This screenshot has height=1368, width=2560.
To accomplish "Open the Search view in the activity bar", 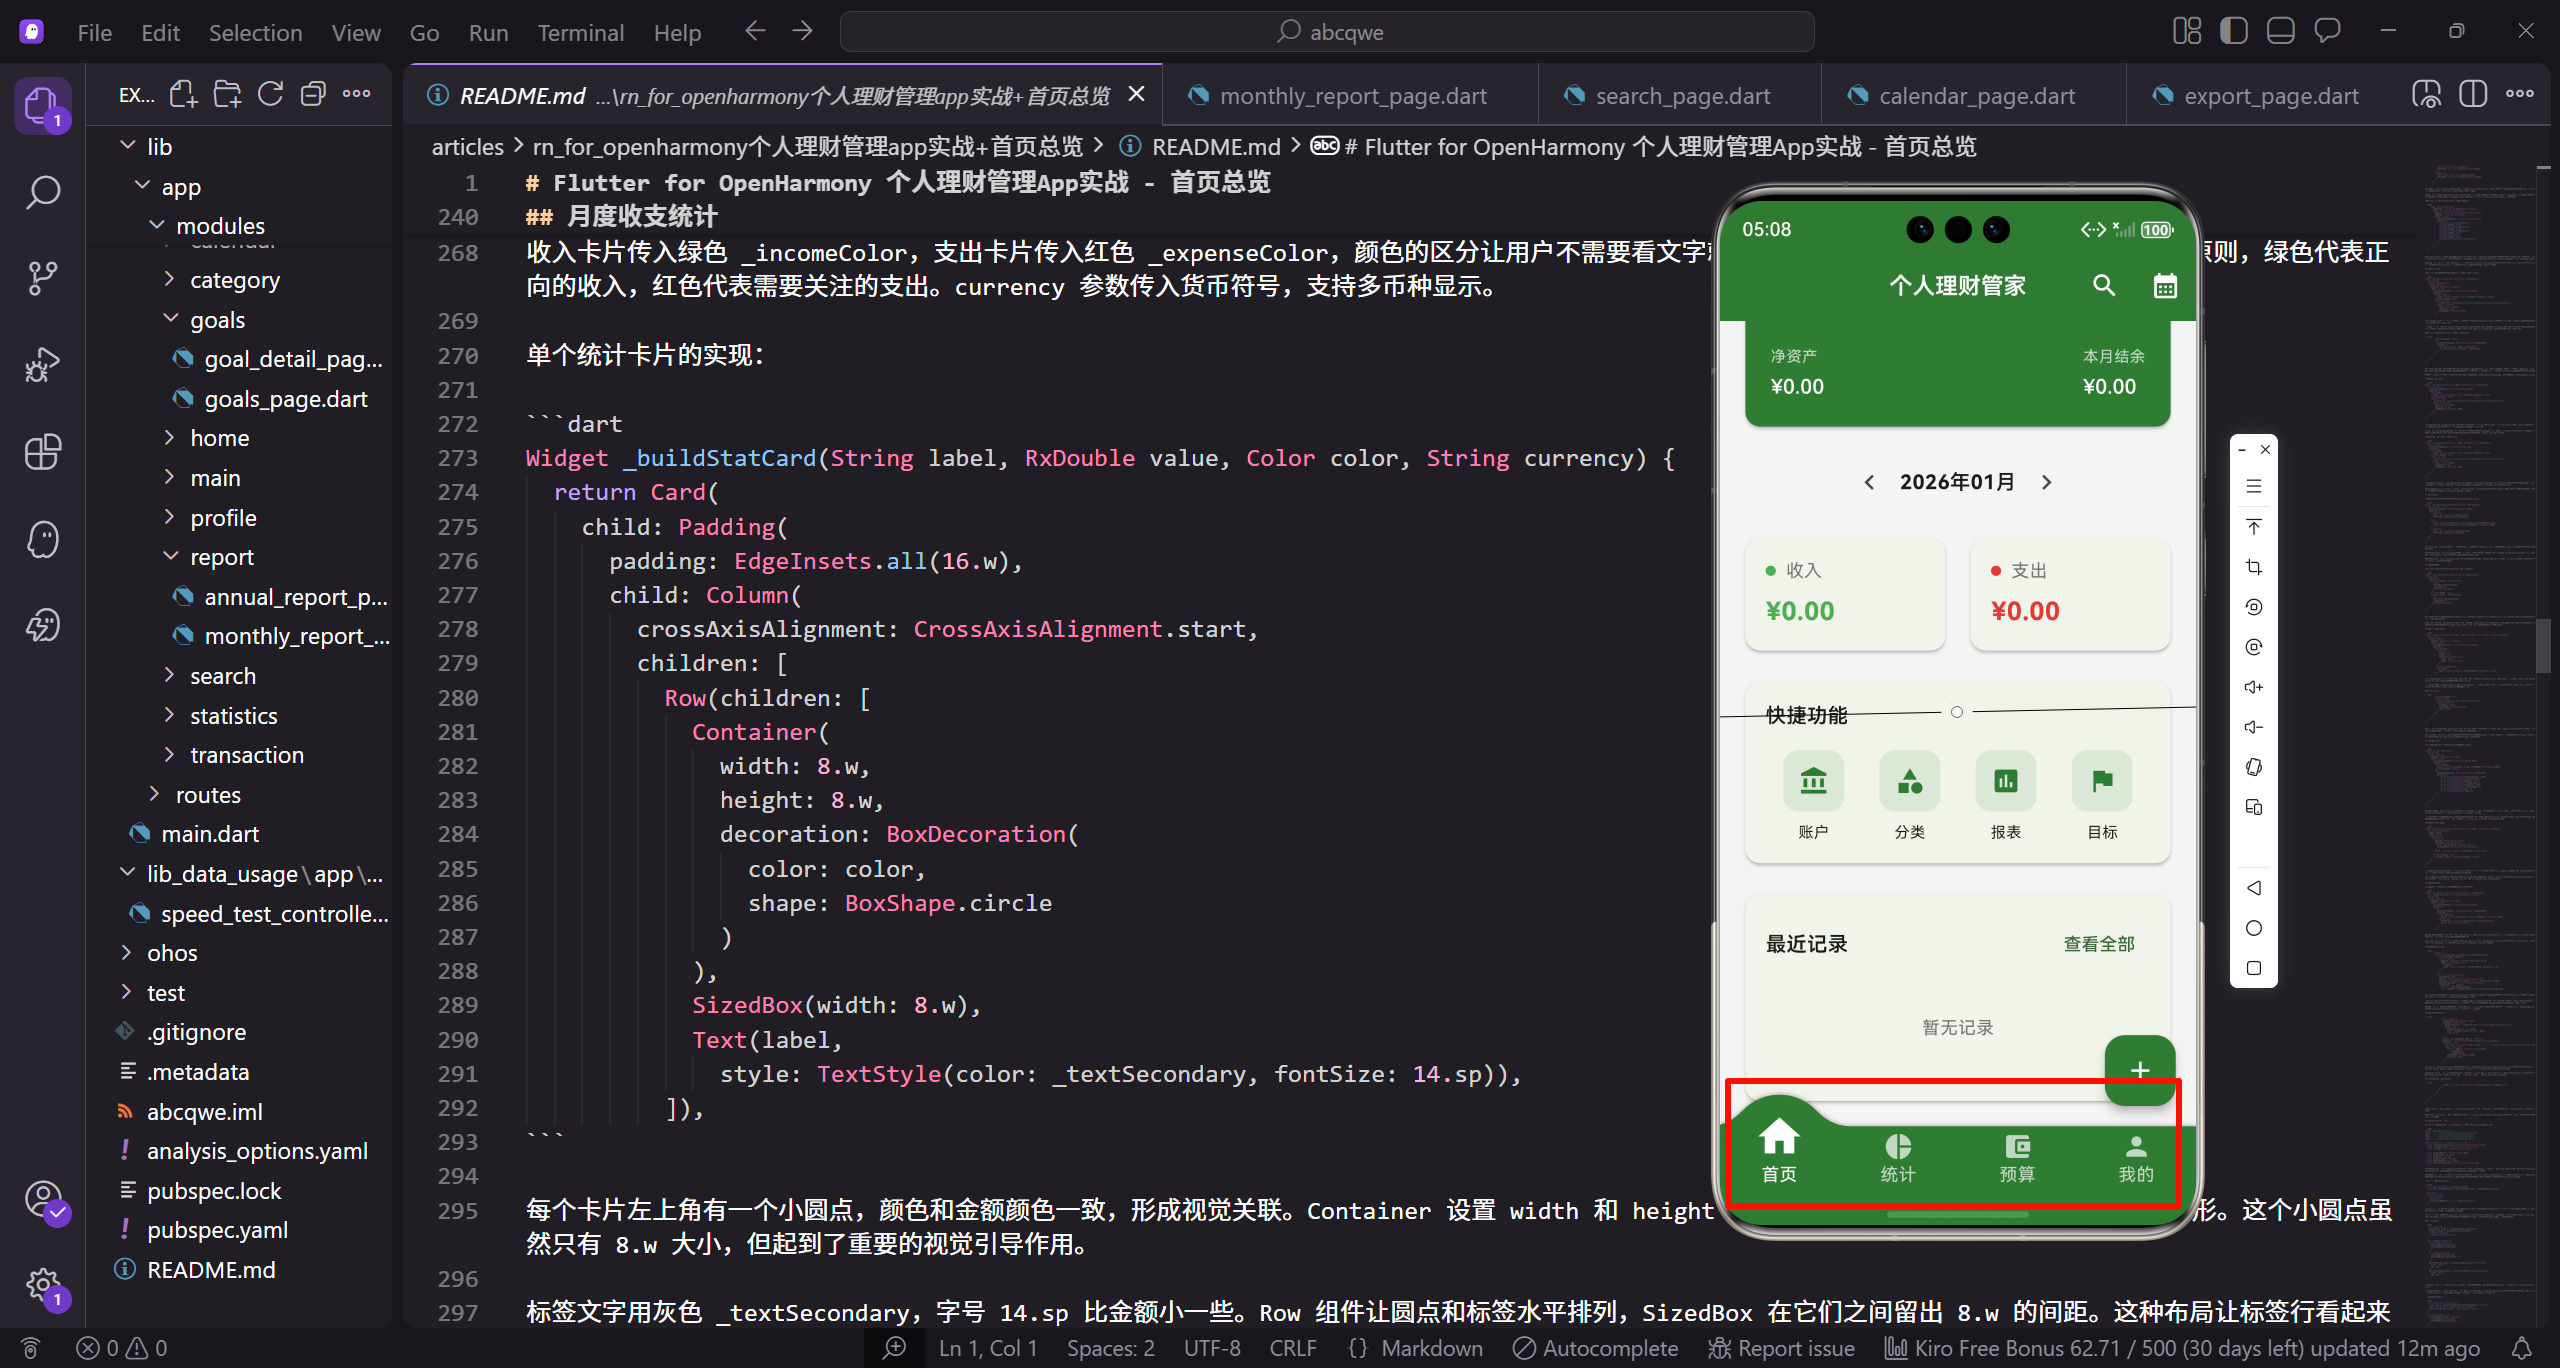I will [42, 192].
